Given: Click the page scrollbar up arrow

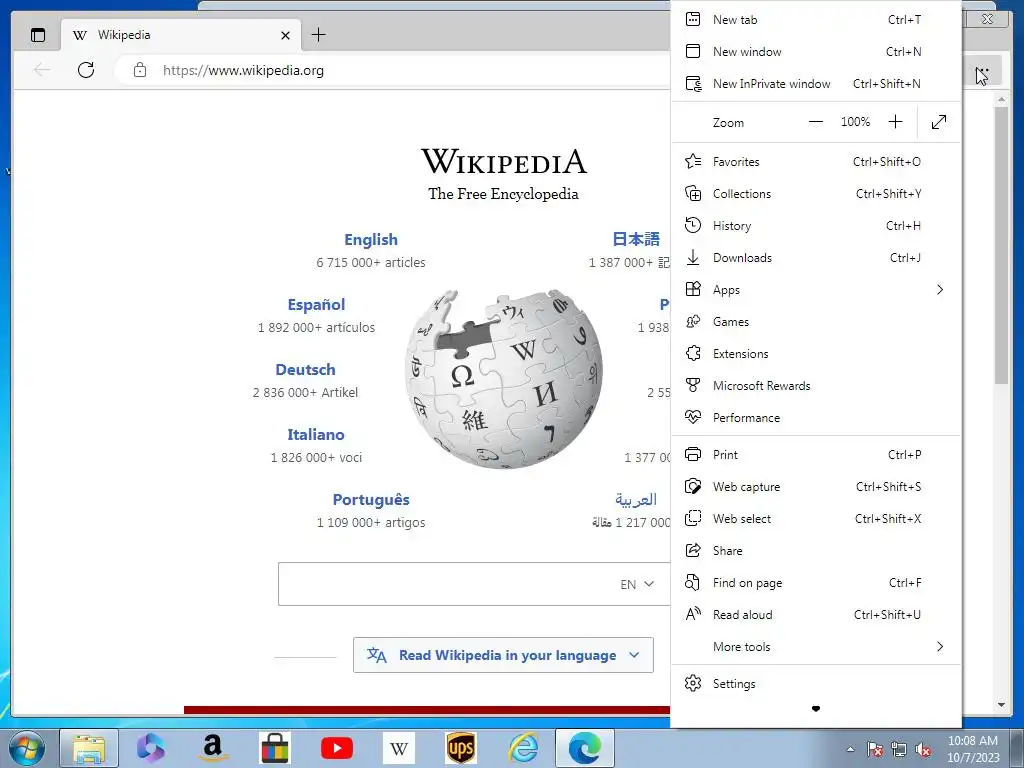Looking at the screenshot, I should pyautogui.click(x=1001, y=99).
